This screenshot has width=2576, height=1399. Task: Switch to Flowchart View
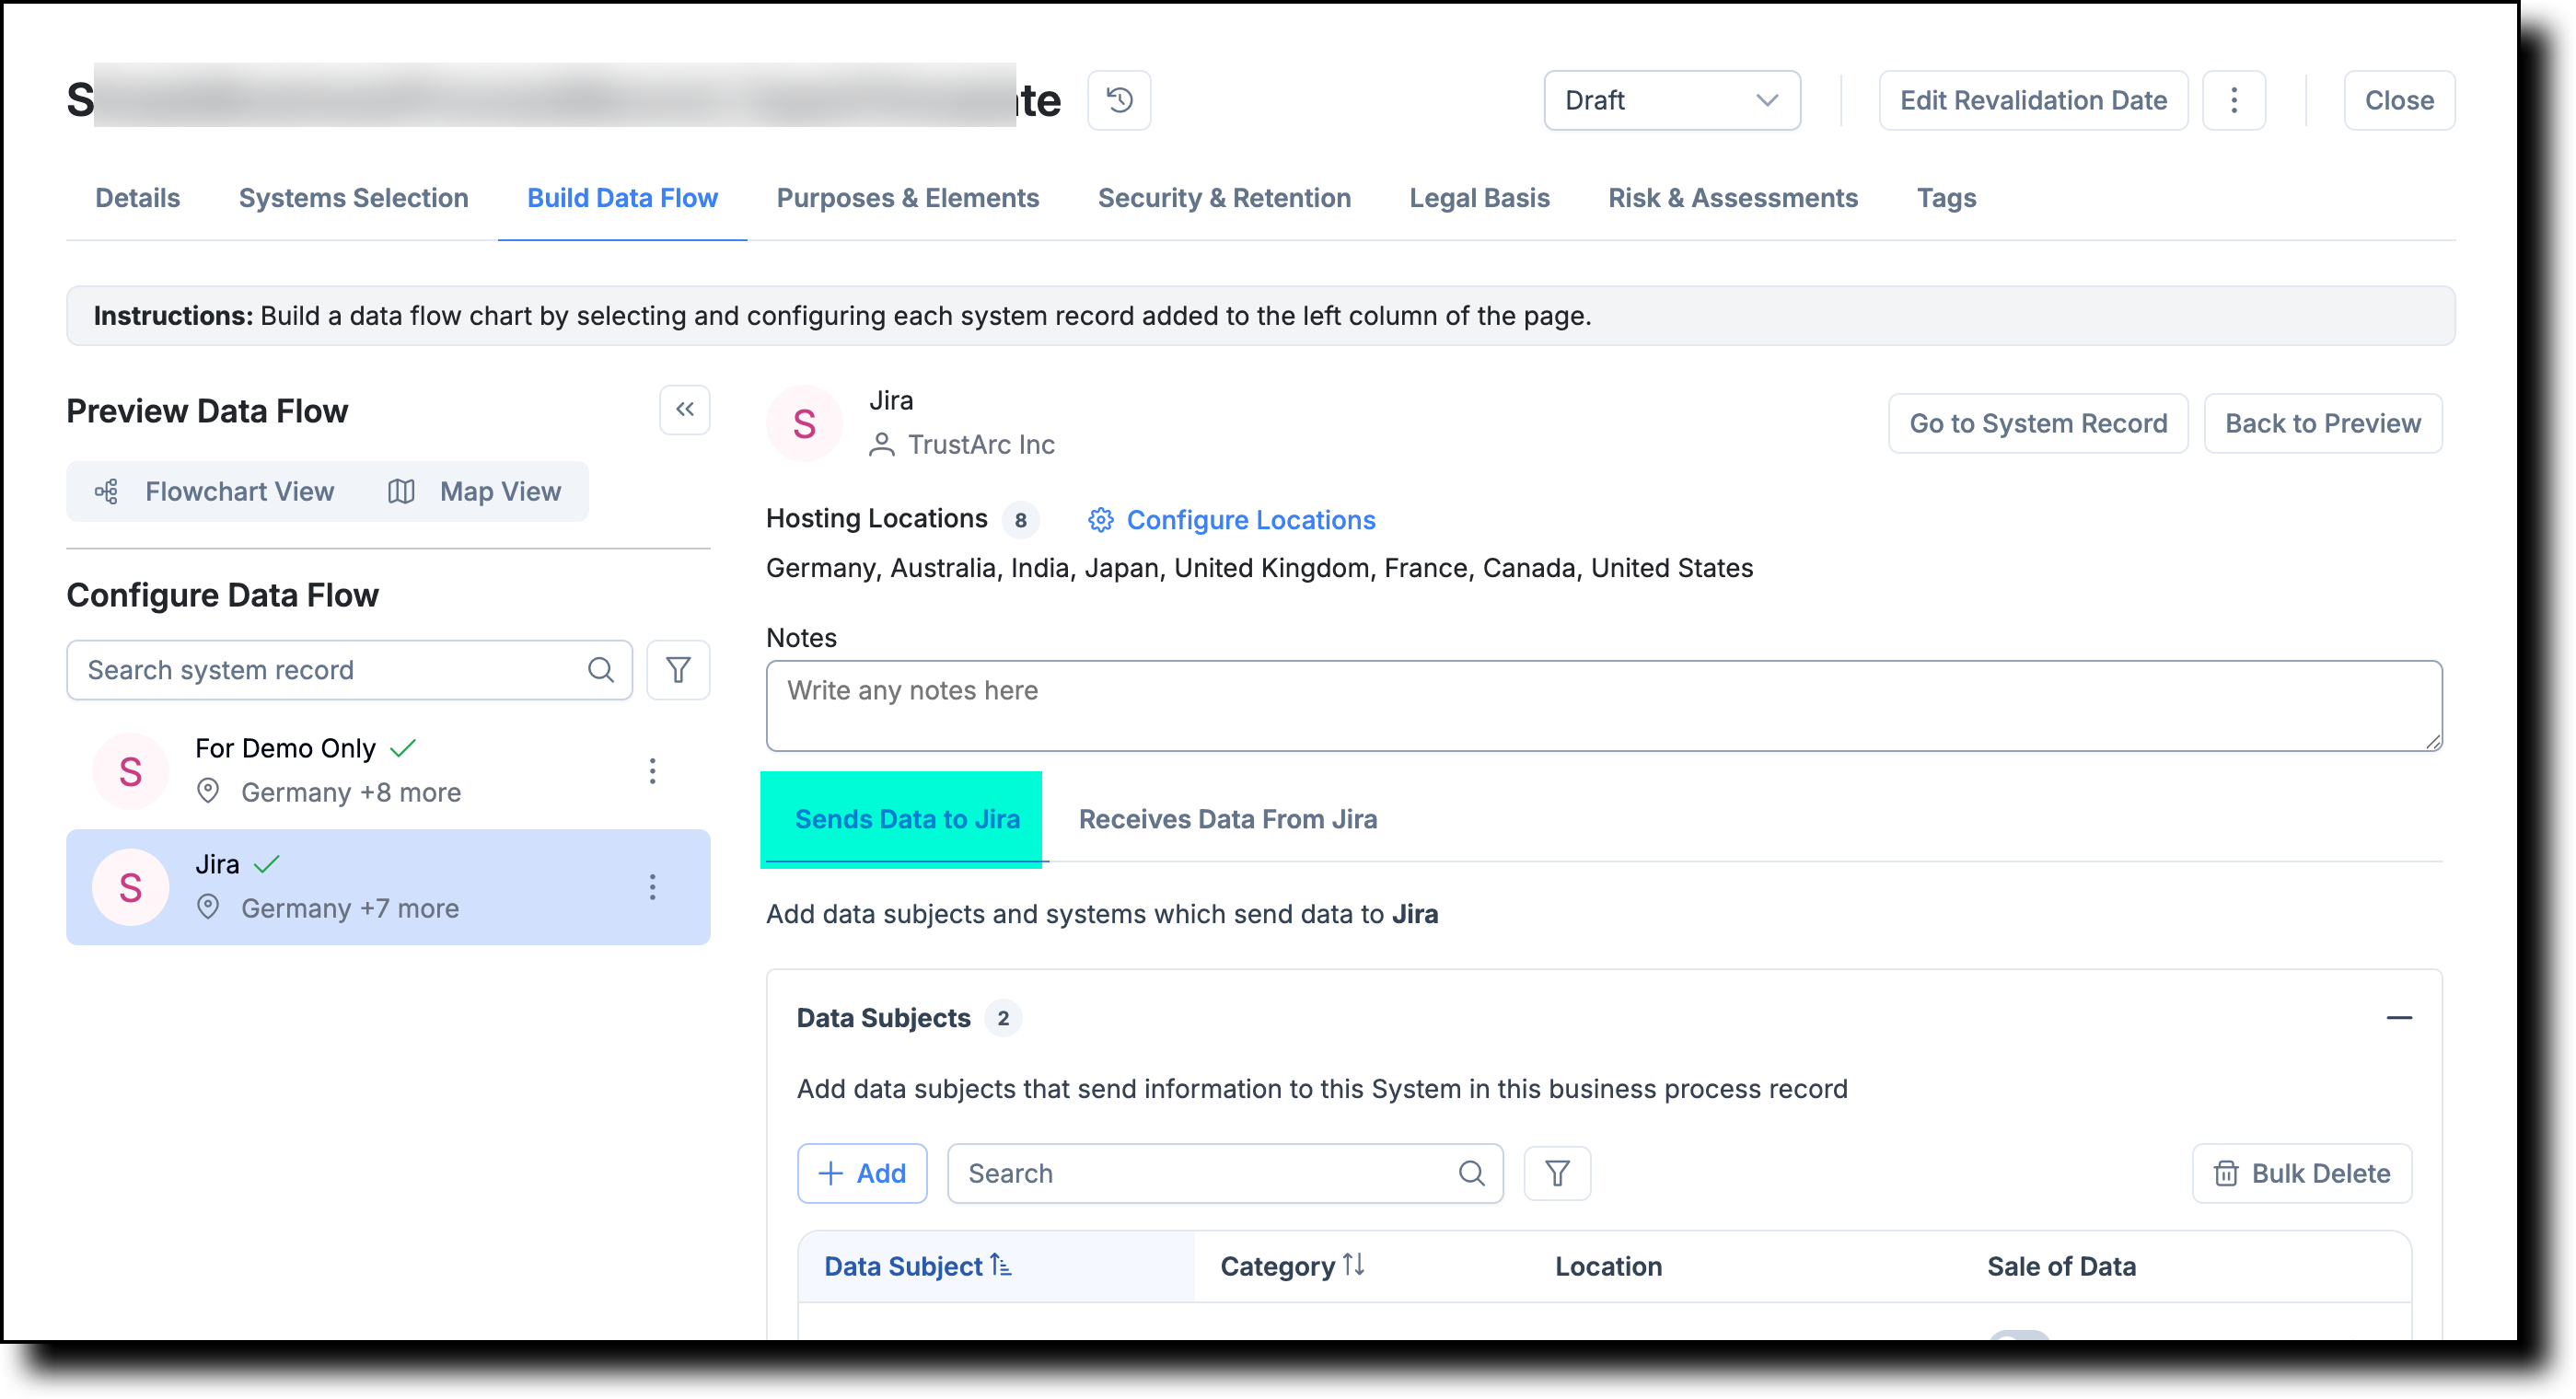216,491
